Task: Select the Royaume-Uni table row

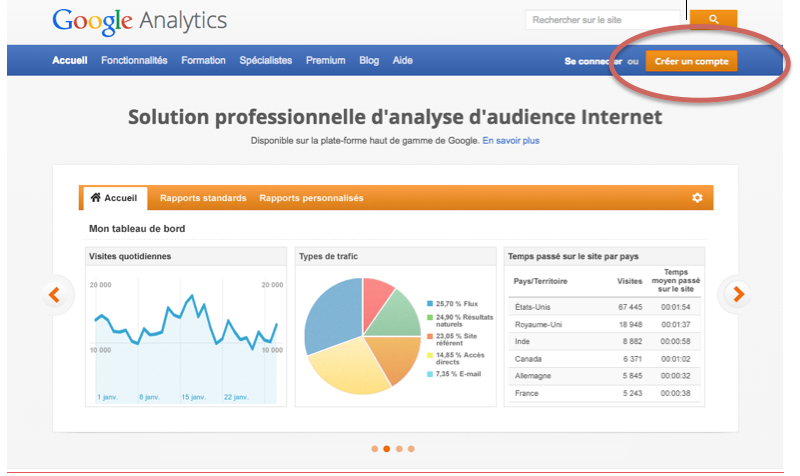Action: (604, 324)
